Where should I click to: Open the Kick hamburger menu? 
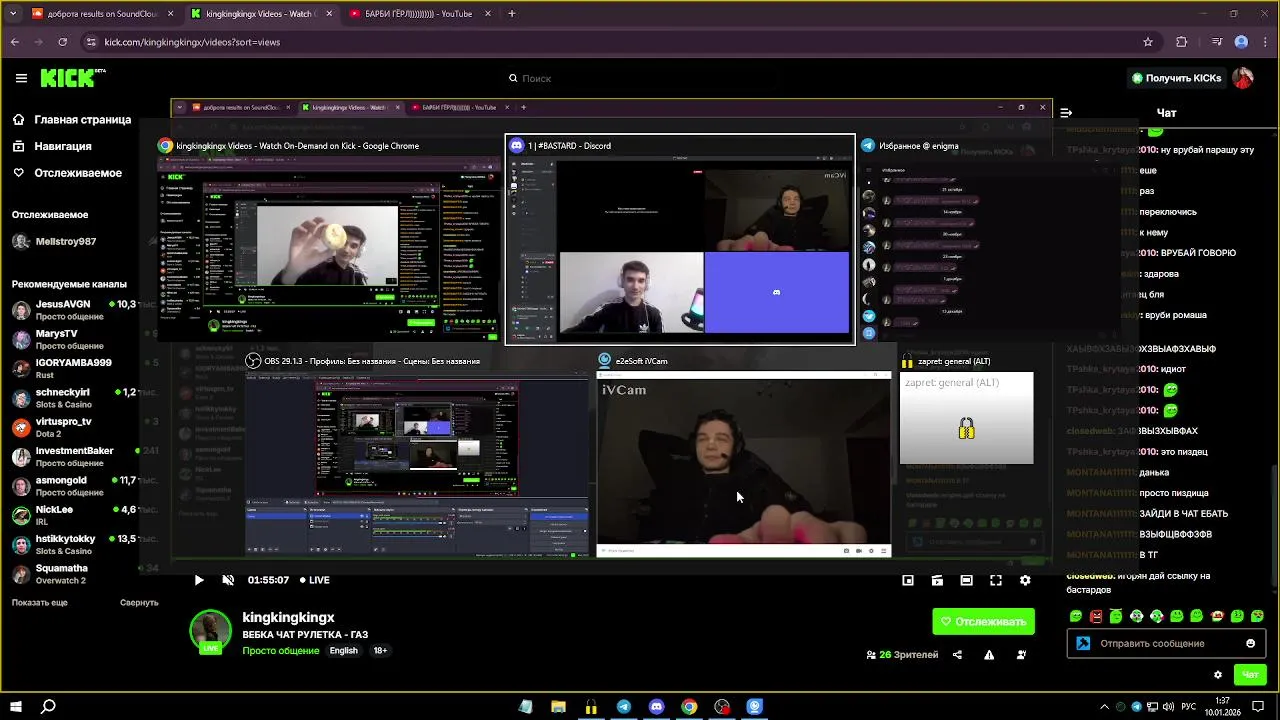pos(21,78)
